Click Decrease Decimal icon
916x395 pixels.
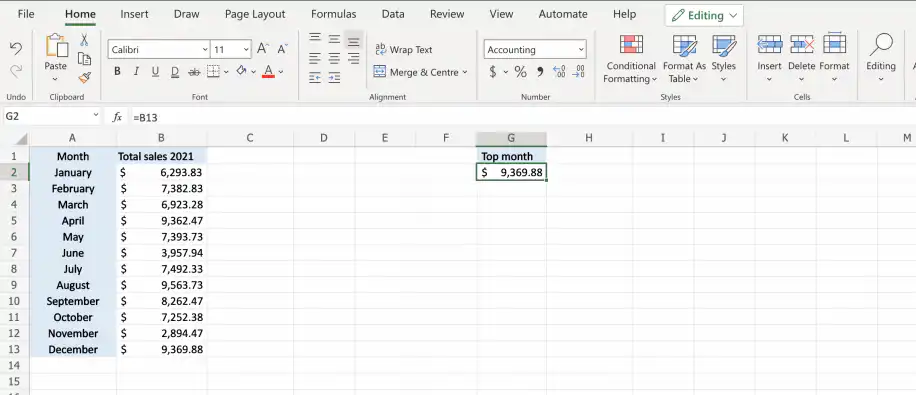tap(578, 72)
